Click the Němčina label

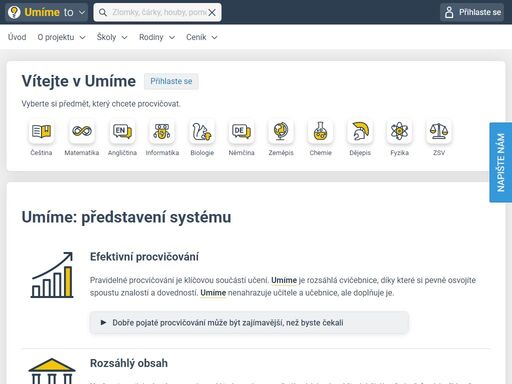coord(241,153)
